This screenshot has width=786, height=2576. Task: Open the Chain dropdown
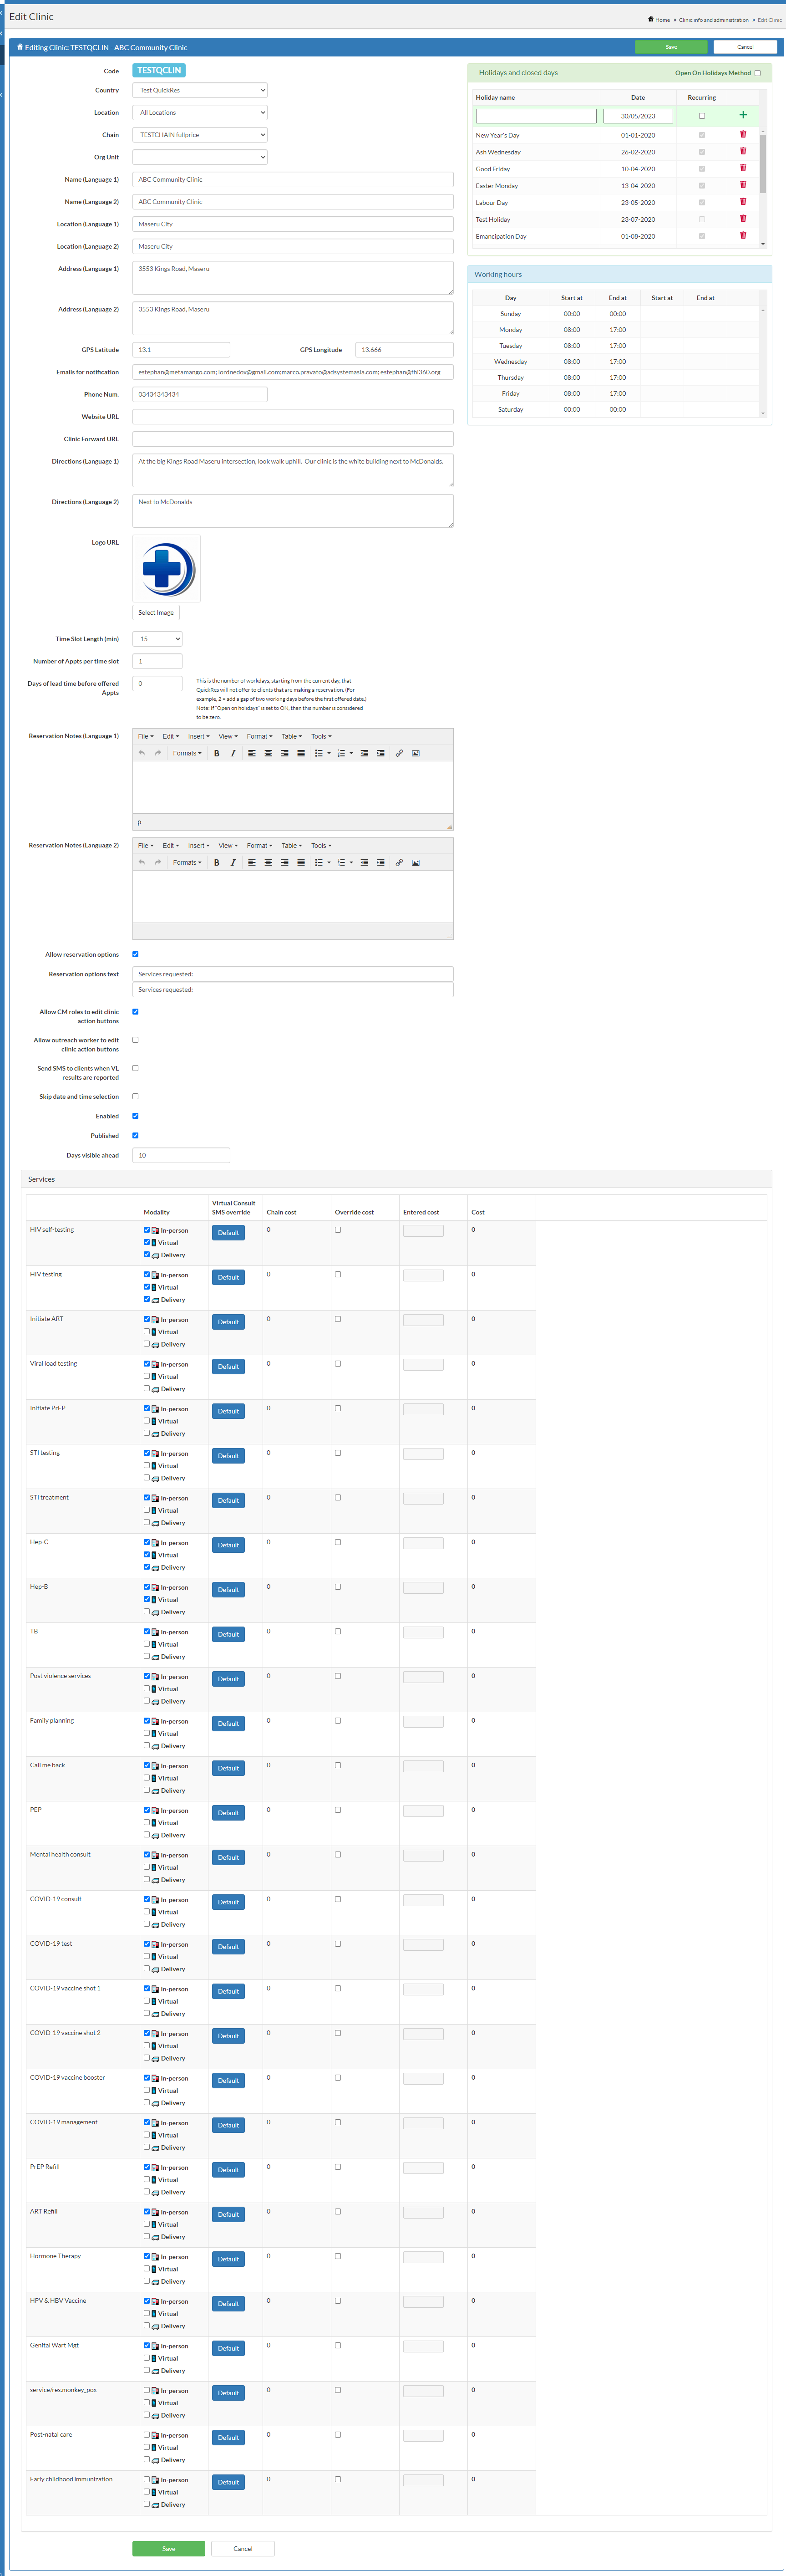[x=200, y=135]
